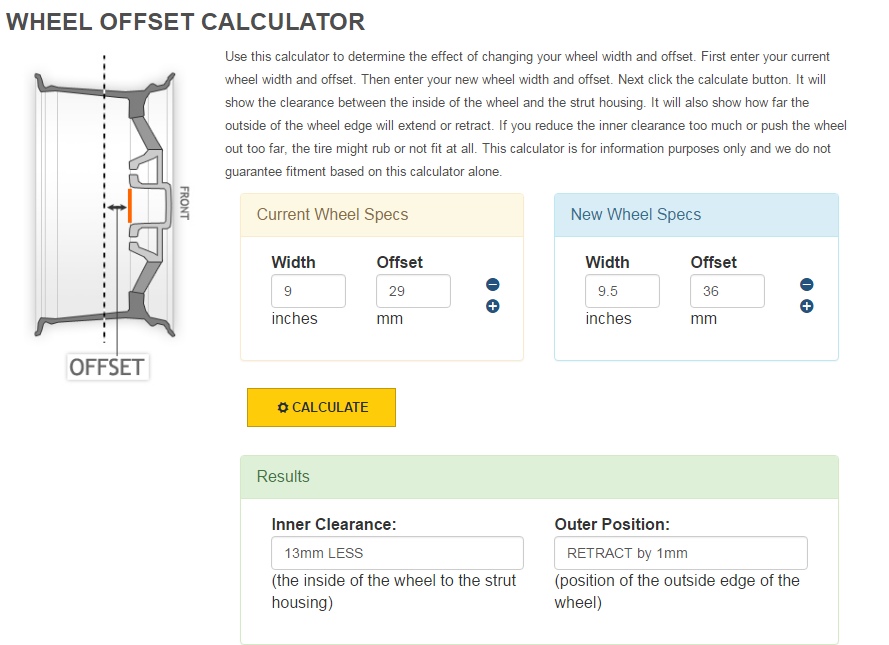Click the CALCULATE button

point(321,407)
